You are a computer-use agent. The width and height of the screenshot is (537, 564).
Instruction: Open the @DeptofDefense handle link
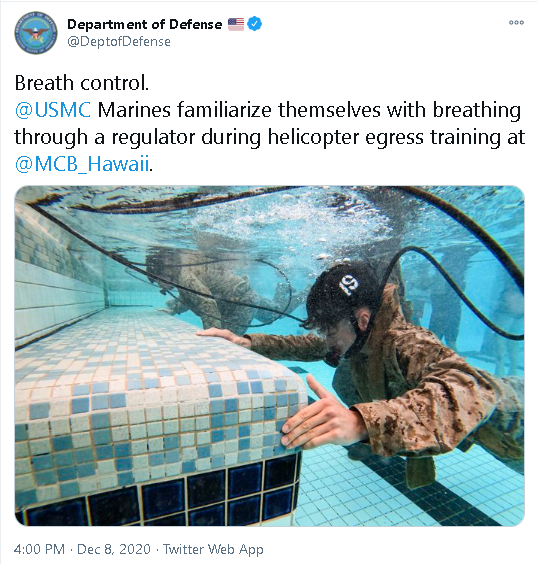[119, 42]
